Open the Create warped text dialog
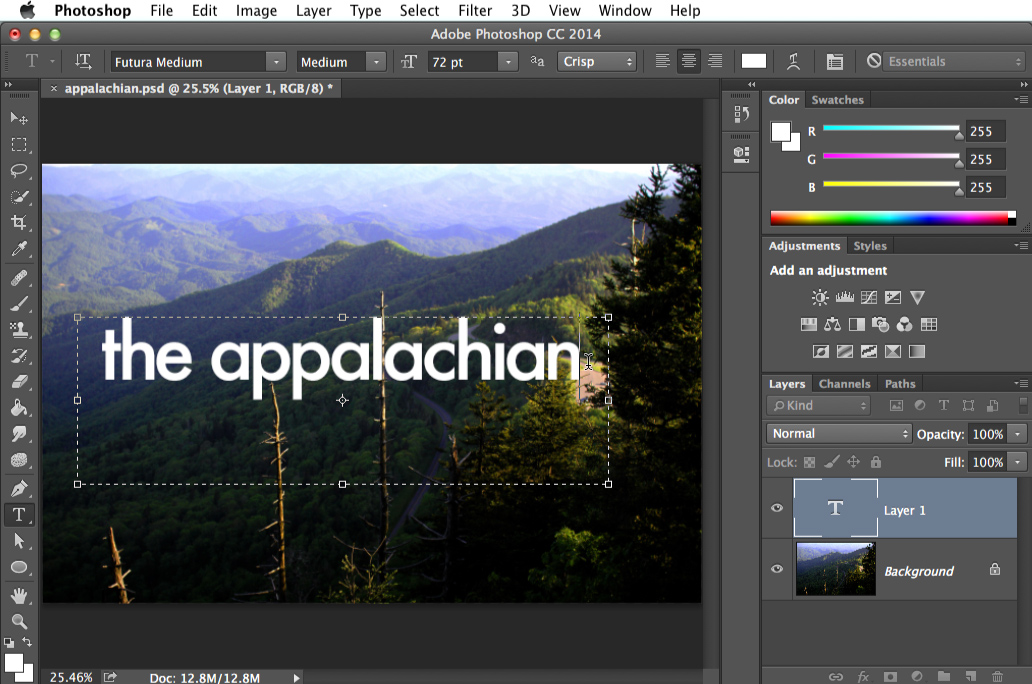The height and width of the screenshot is (684, 1032). (x=794, y=61)
